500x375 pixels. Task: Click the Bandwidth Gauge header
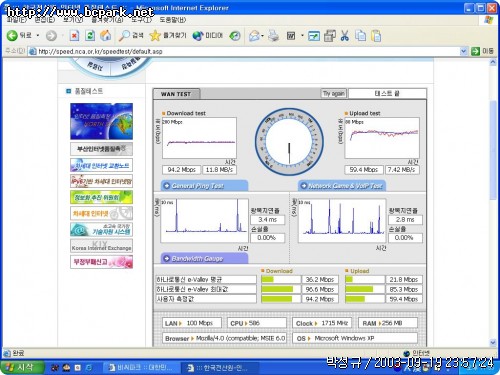point(205,258)
